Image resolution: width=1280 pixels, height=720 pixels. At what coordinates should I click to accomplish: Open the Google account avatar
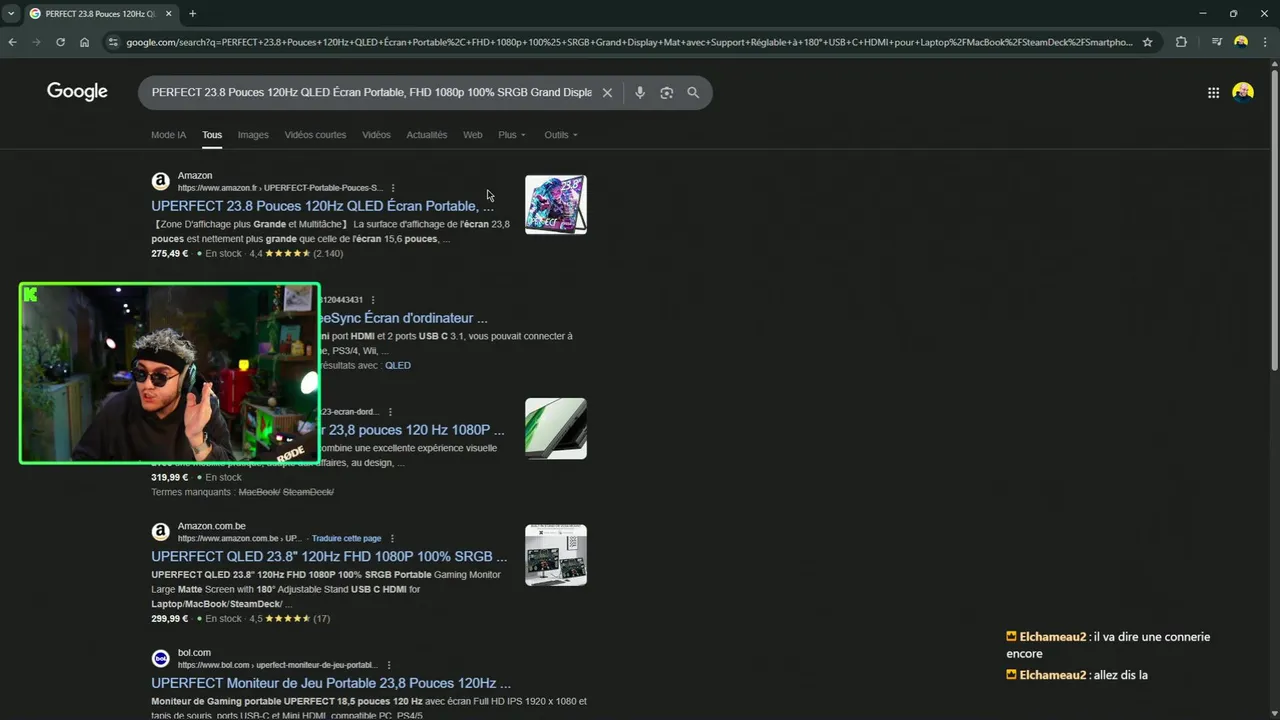[x=1243, y=93]
